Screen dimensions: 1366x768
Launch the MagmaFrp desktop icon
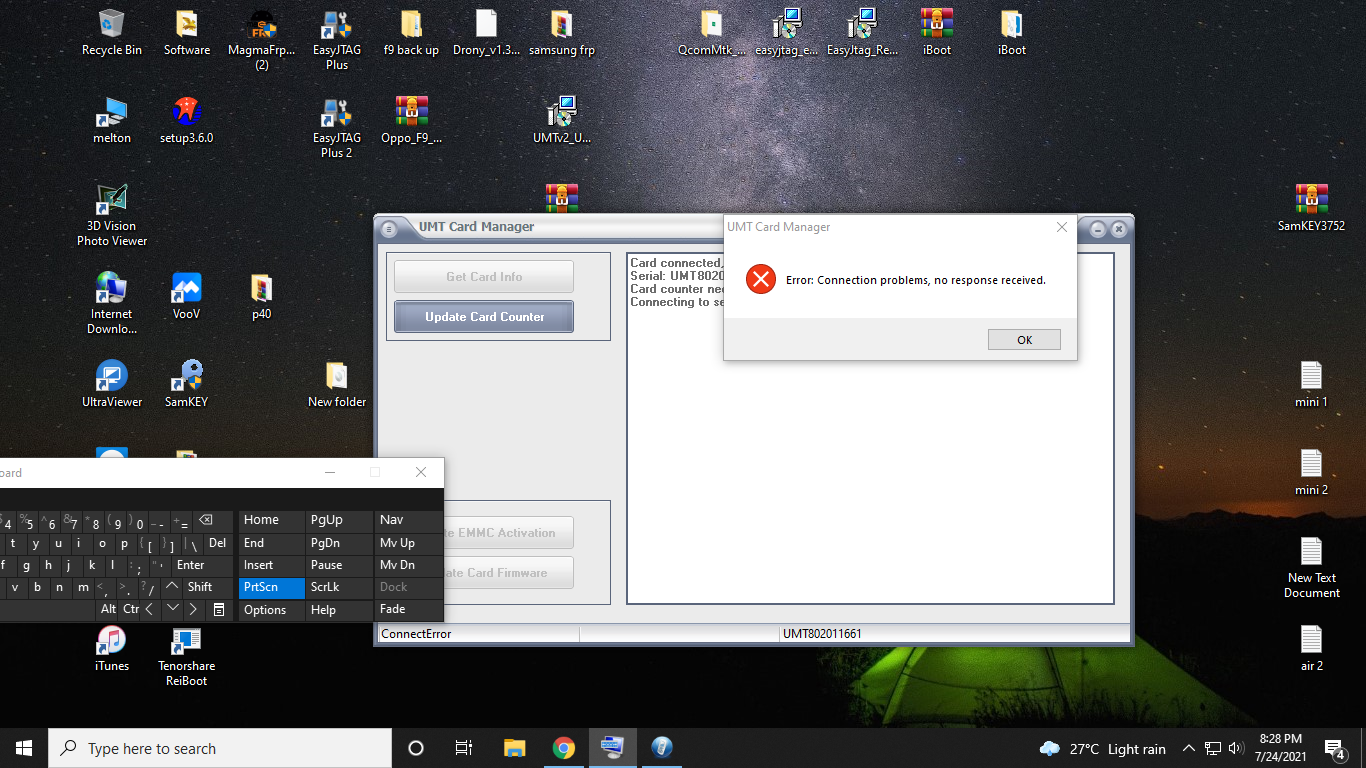262,40
